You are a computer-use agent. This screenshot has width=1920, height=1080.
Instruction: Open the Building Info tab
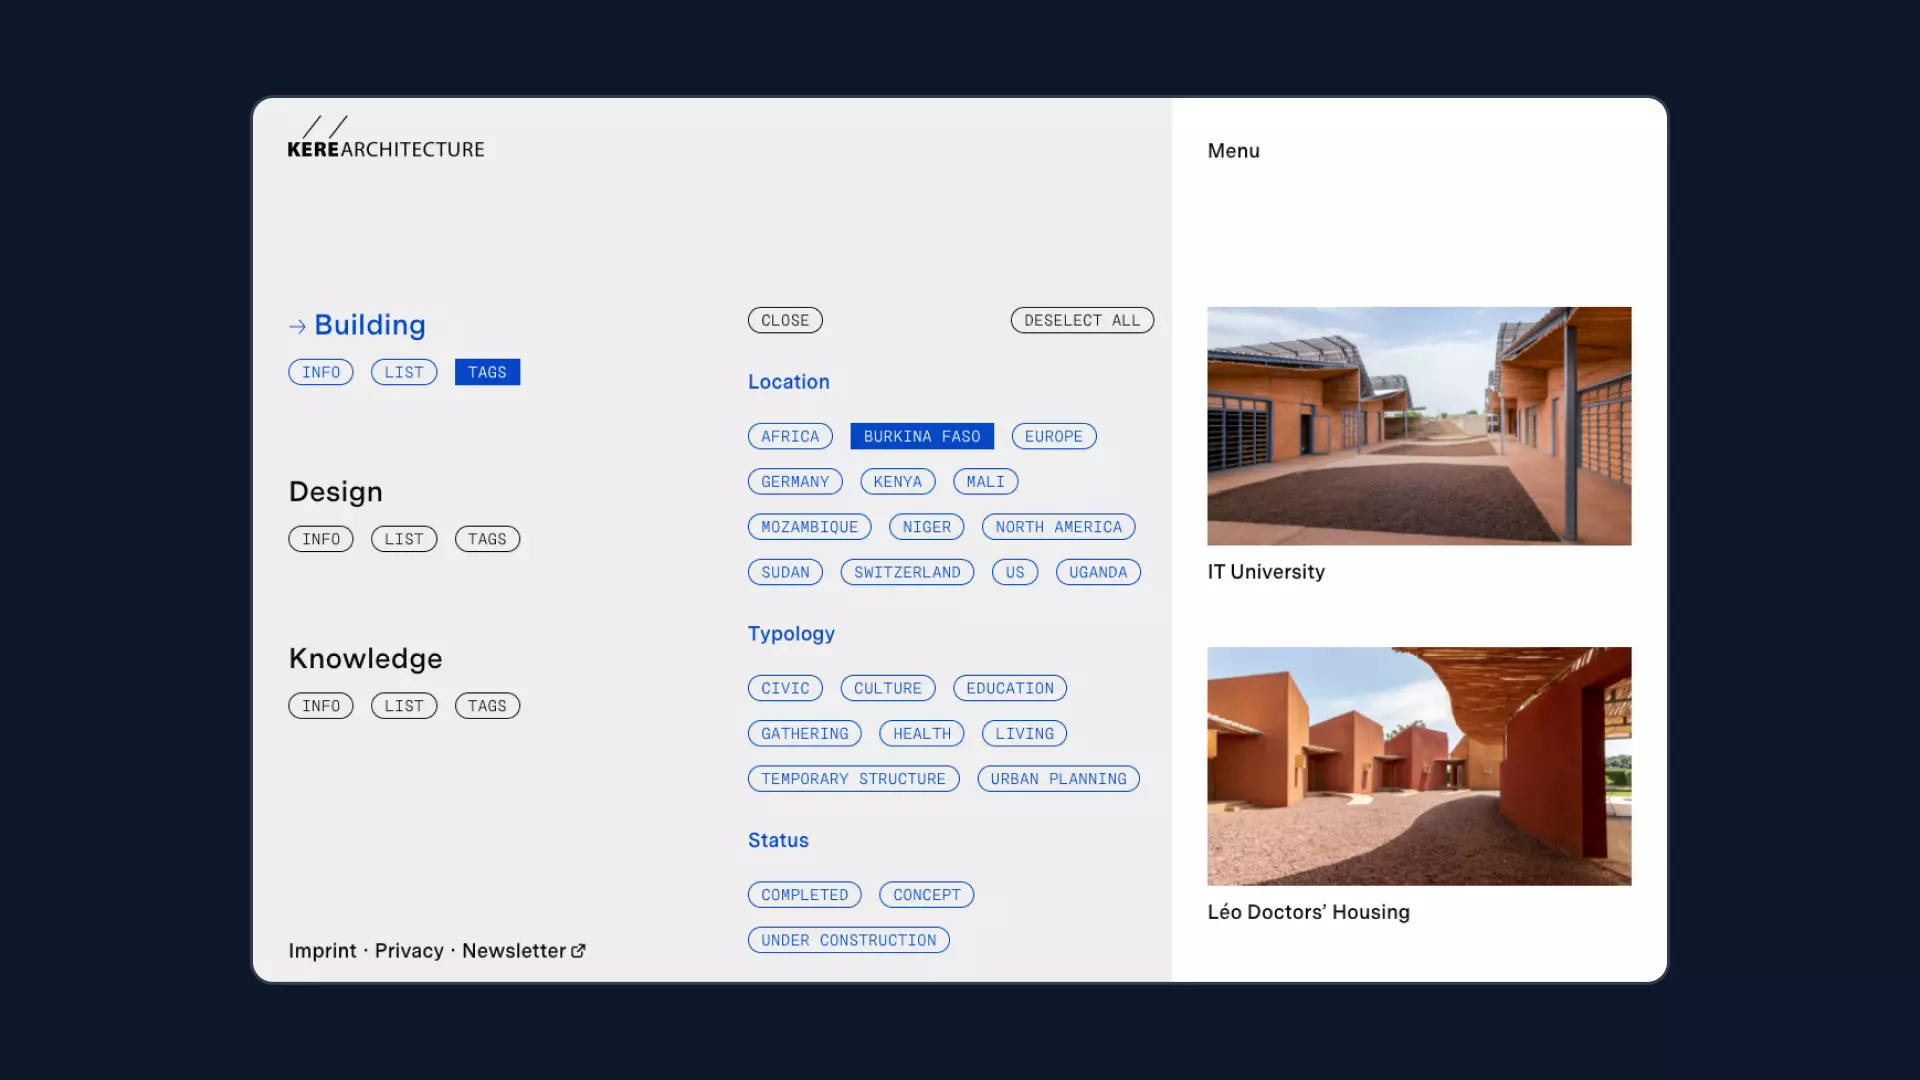click(320, 372)
